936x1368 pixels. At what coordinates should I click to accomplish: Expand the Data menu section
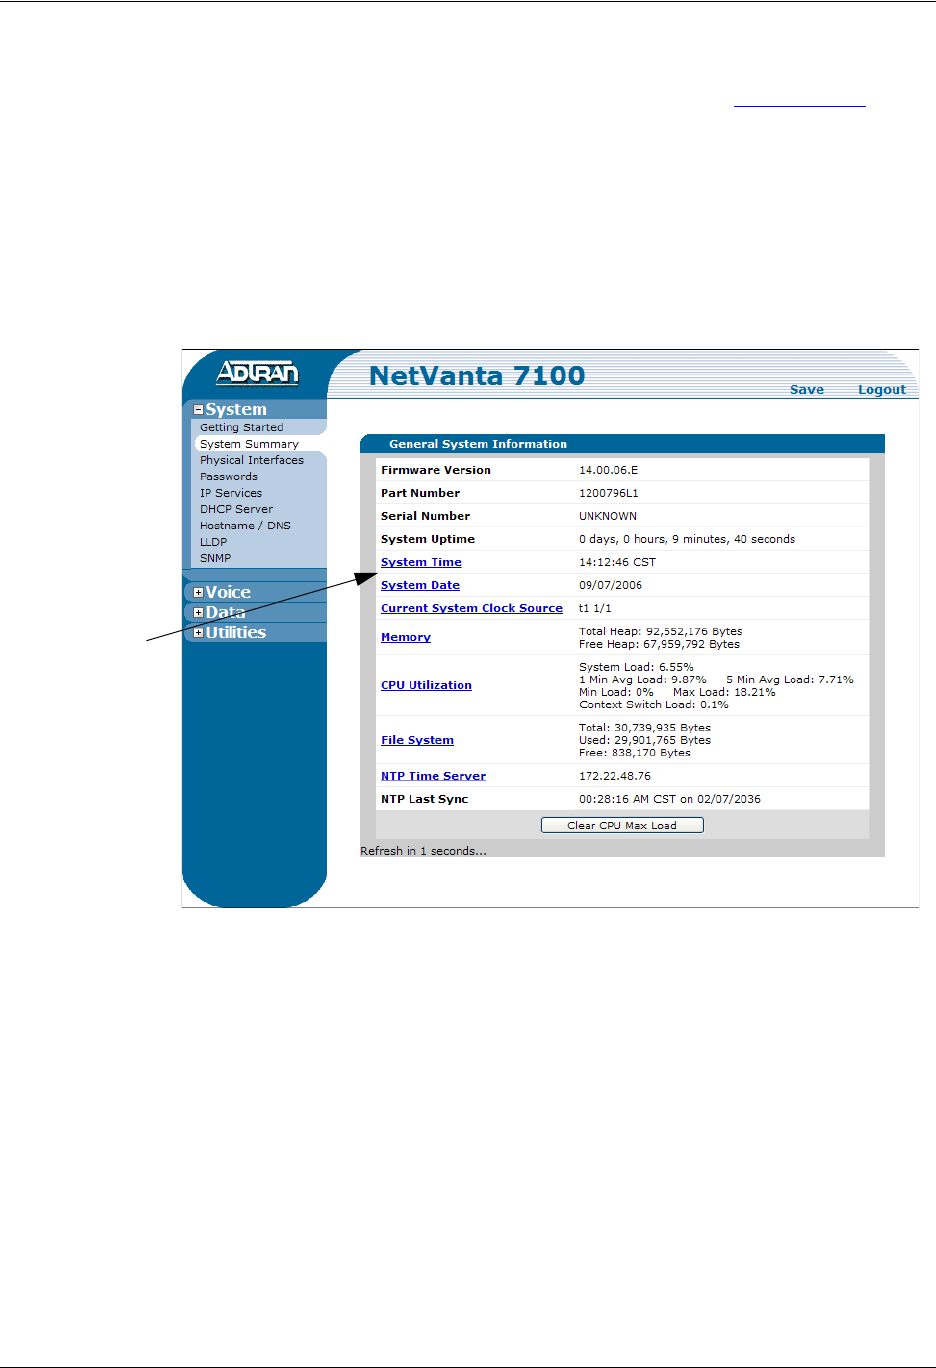coord(198,613)
